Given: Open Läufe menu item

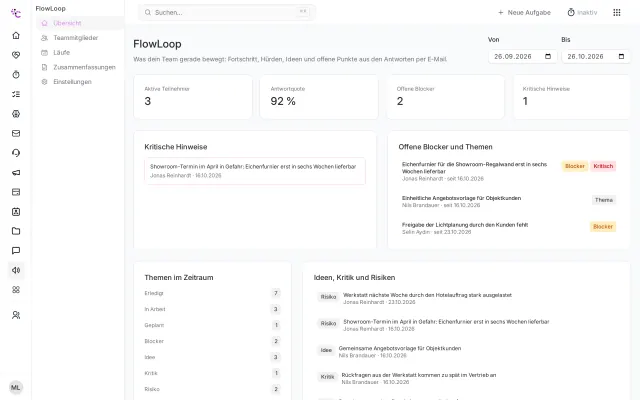Looking at the screenshot, I should pos(80,53).
